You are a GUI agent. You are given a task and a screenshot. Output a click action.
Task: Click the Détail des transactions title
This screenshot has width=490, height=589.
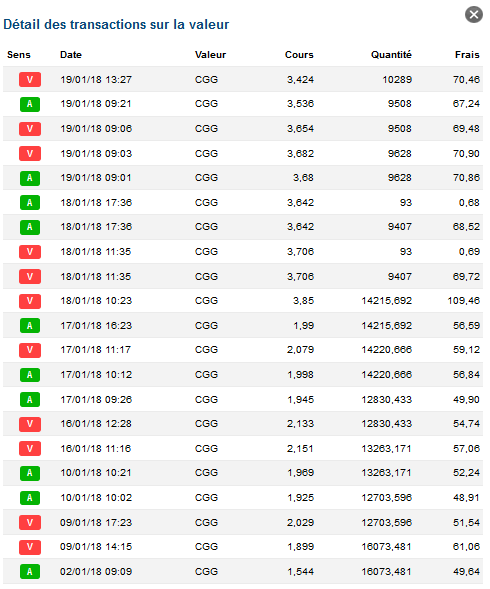(116, 25)
